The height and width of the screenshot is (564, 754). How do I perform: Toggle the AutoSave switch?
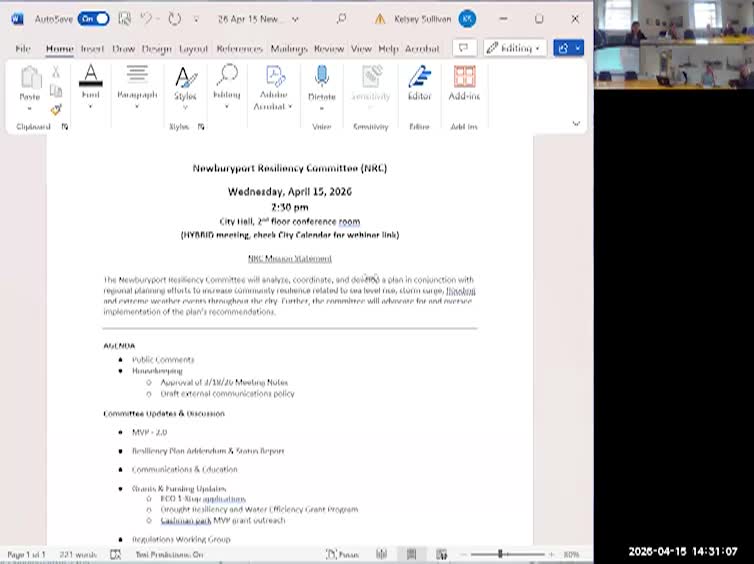pos(93,19)
